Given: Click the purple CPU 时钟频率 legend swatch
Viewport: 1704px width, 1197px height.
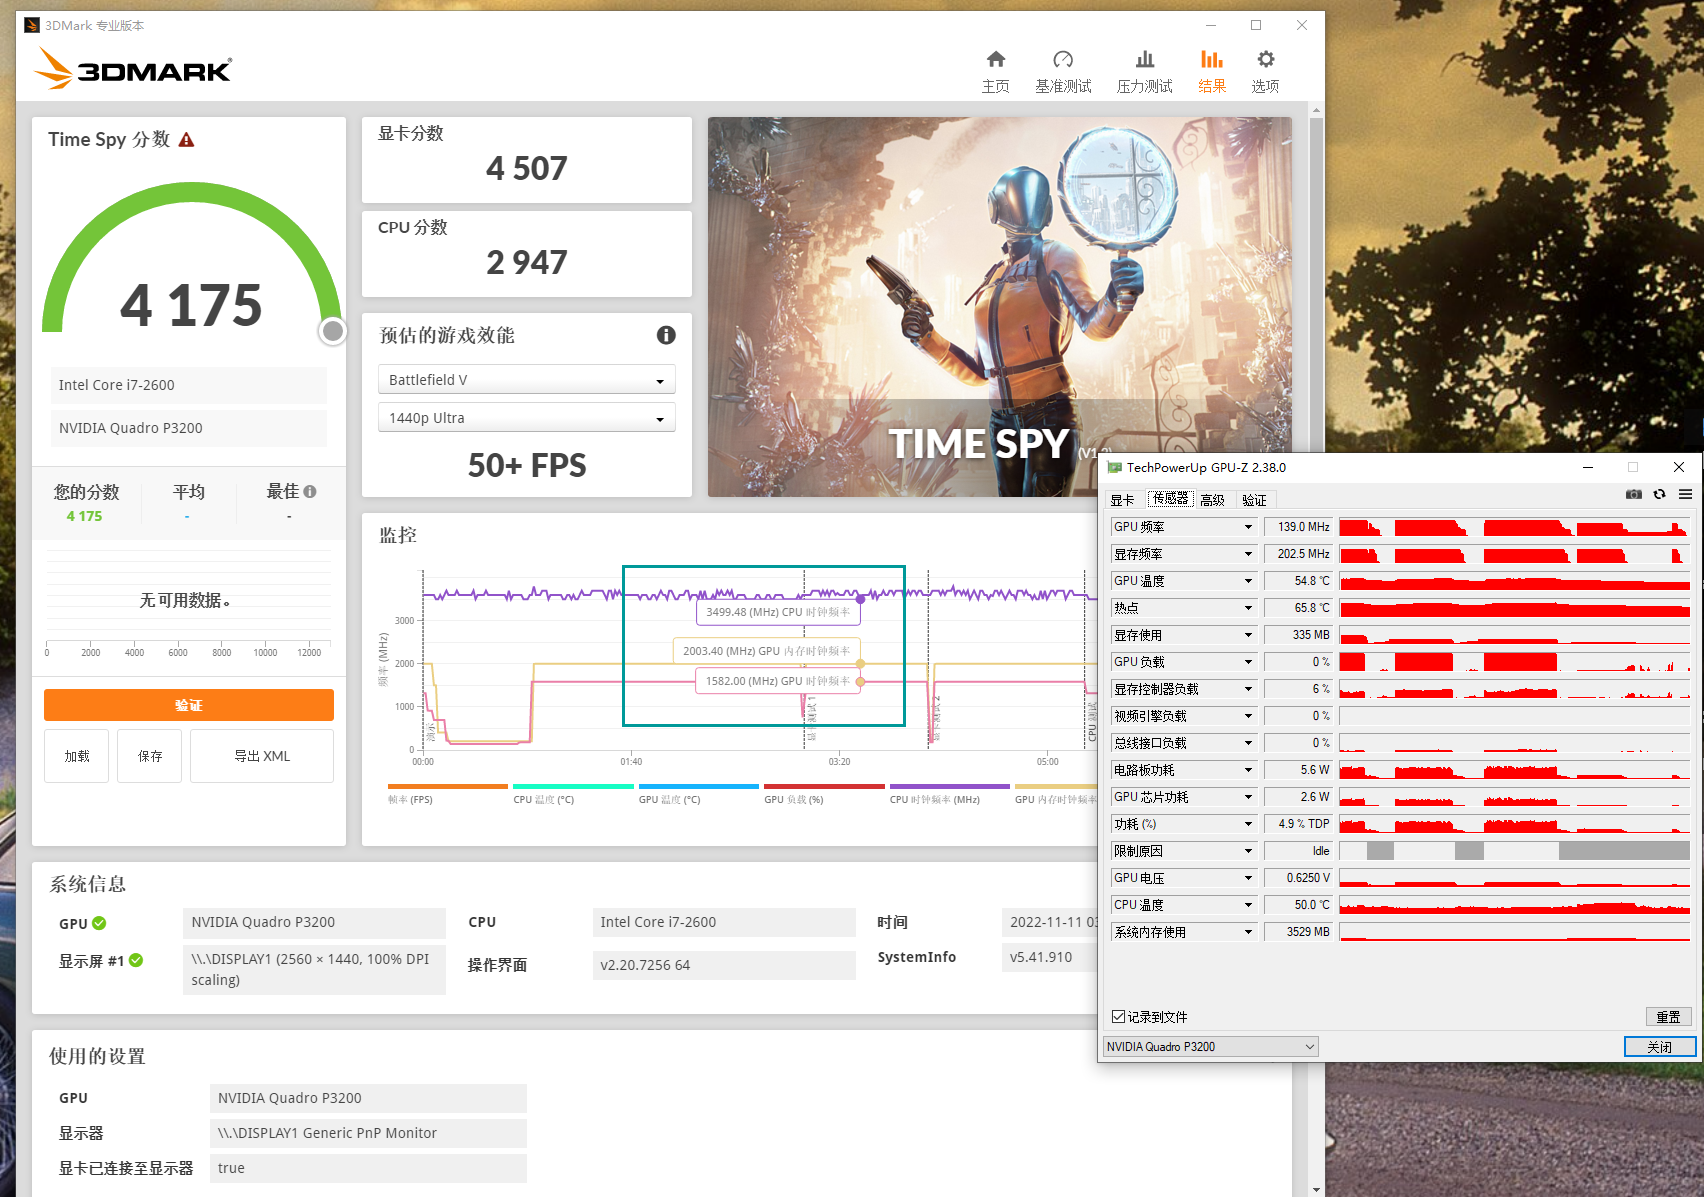Looking at the screenshot, I should pos(950,787).
